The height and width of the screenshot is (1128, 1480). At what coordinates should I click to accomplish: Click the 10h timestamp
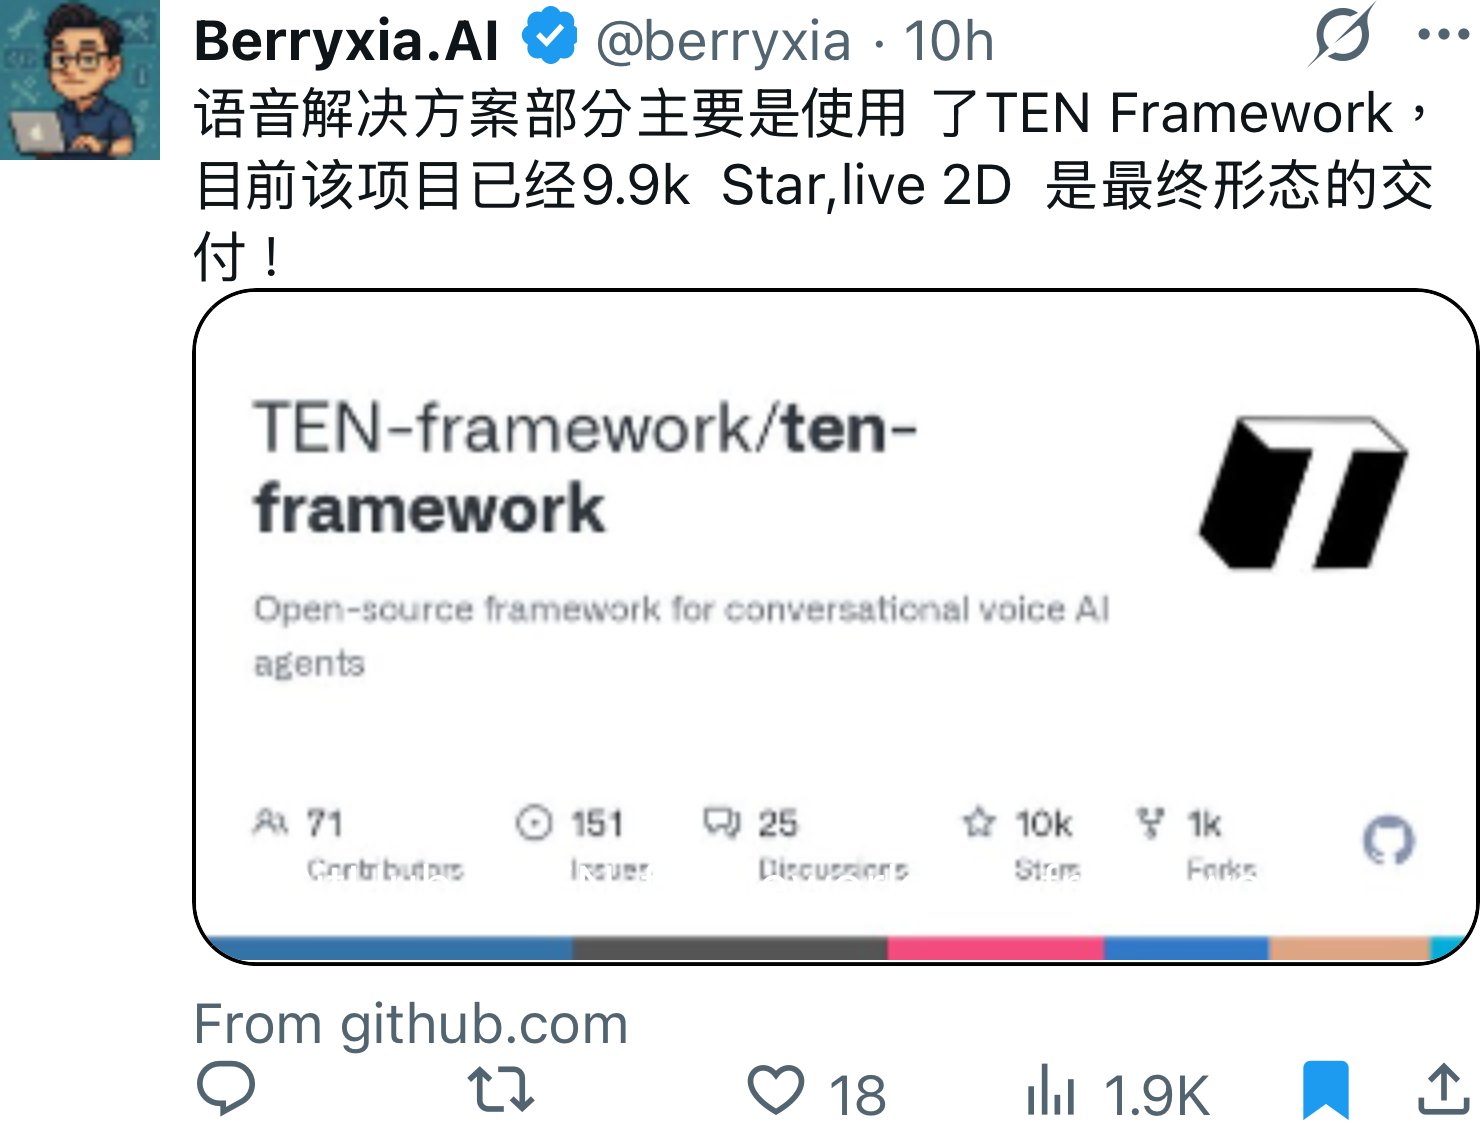coord(949,41)
